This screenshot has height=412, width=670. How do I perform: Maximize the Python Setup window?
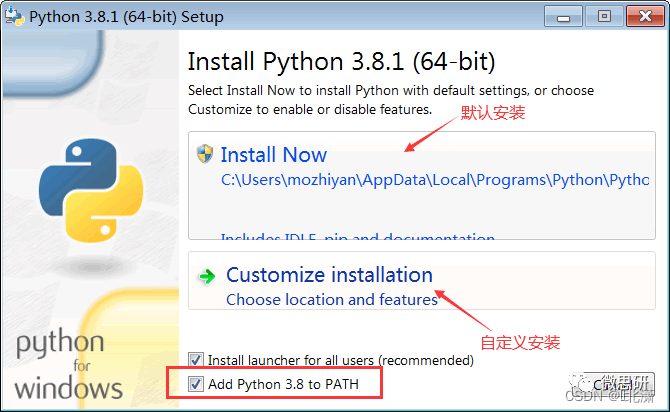603,16
